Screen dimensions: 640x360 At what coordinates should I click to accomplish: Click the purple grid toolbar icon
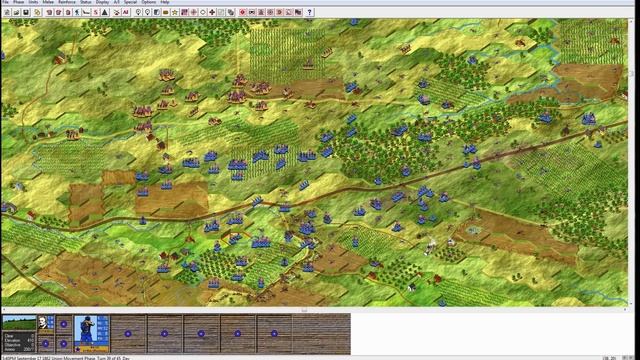coord(184,12)
